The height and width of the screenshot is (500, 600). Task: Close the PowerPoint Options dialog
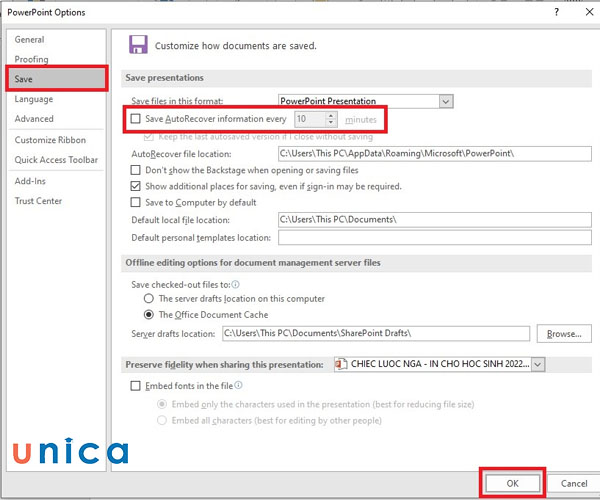coord(589,12)
